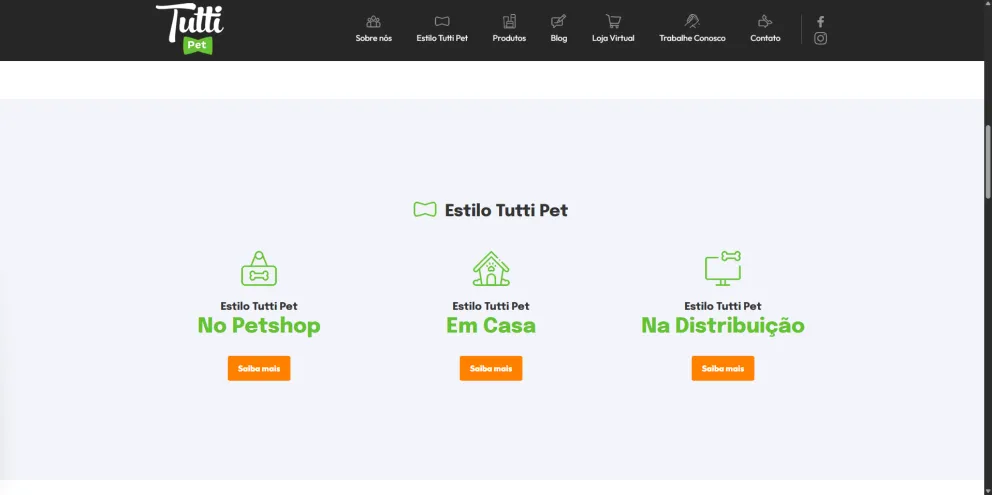Viewport: 992px width, 495px height.
Task: Click Estilo Tutti Pet label above Na Distribuição
Action: click(x=723, y=306)
